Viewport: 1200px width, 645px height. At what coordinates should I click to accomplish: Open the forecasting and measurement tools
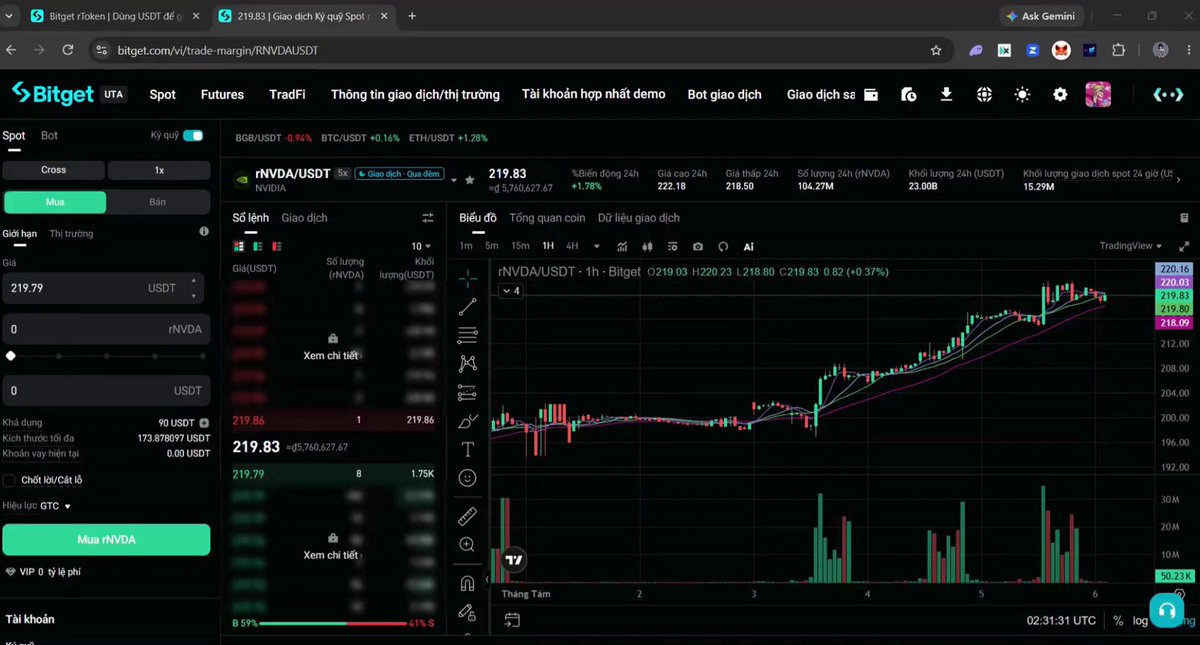pos(467,392)
